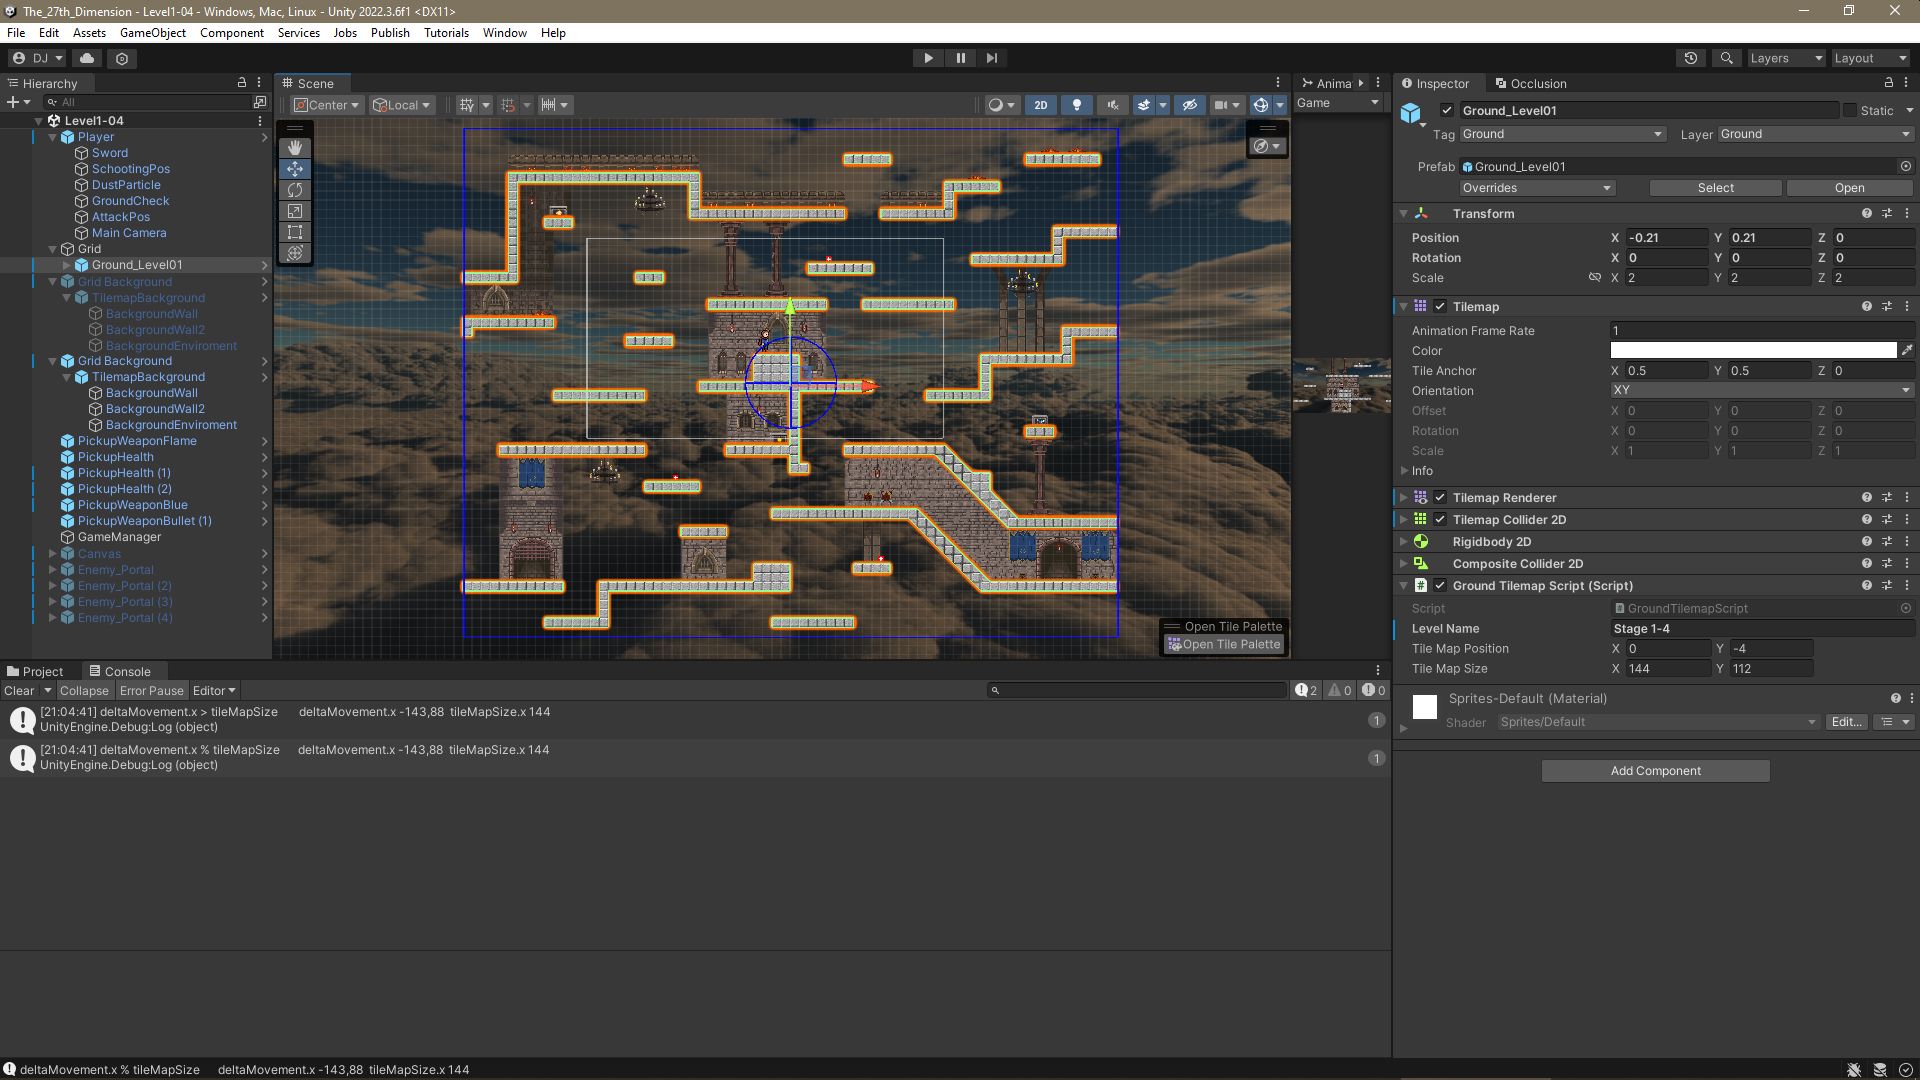Open the Layers dropdown
This screenshot has height=1080, width=1920.
(x=1785, y=58)
